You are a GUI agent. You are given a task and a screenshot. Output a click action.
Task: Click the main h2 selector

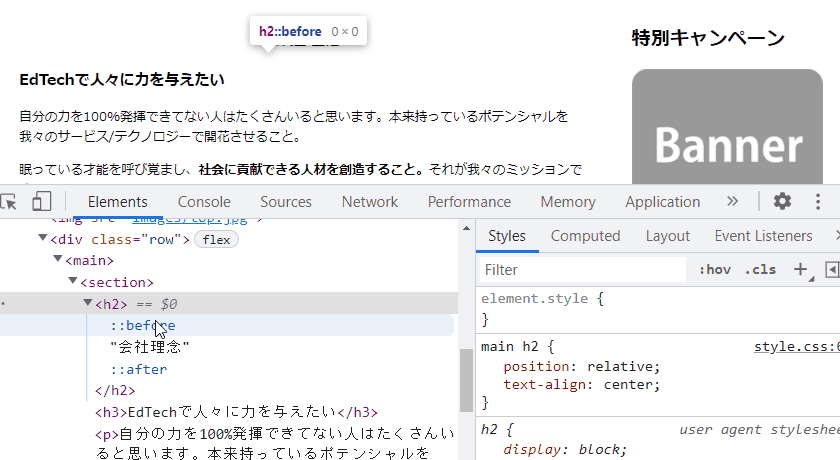click(x=509, y=346)
